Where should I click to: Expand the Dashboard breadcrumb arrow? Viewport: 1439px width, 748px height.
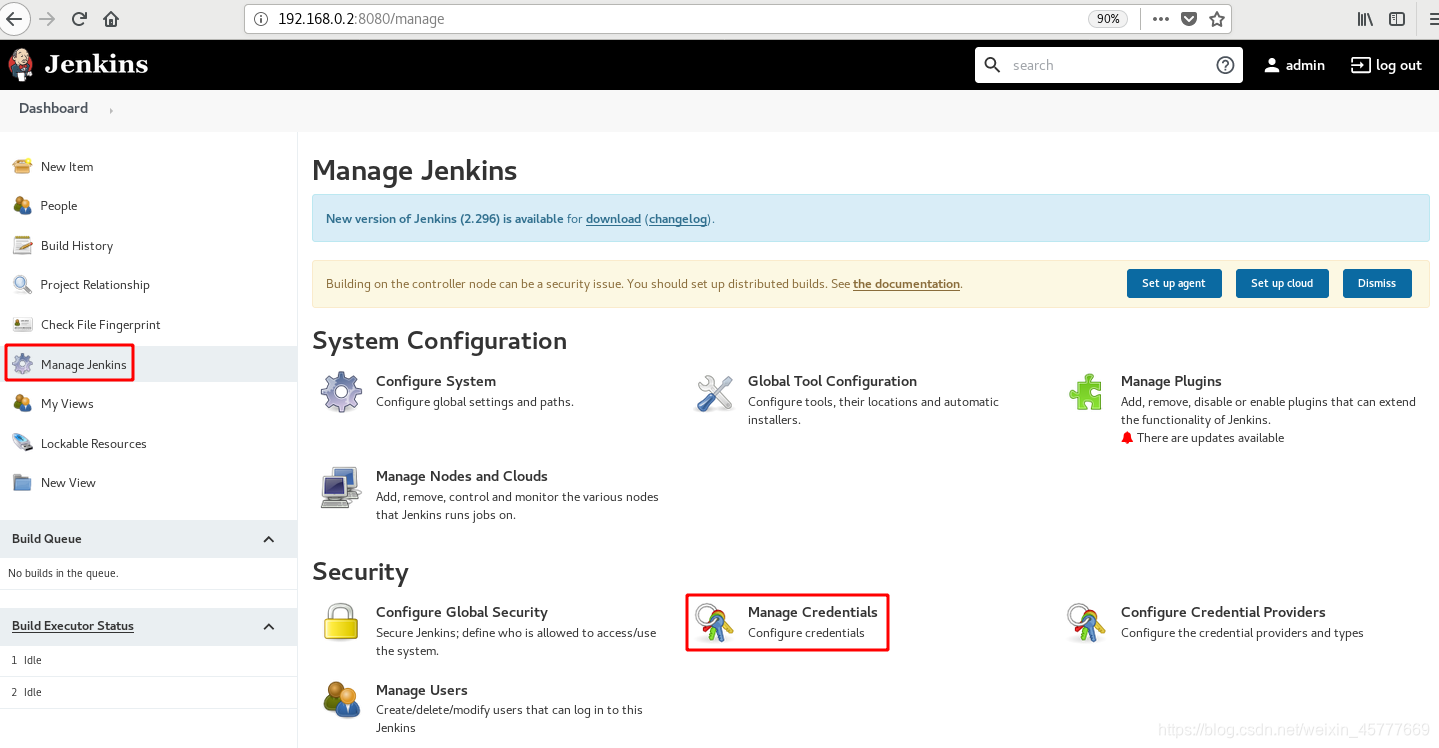(111, 110)
